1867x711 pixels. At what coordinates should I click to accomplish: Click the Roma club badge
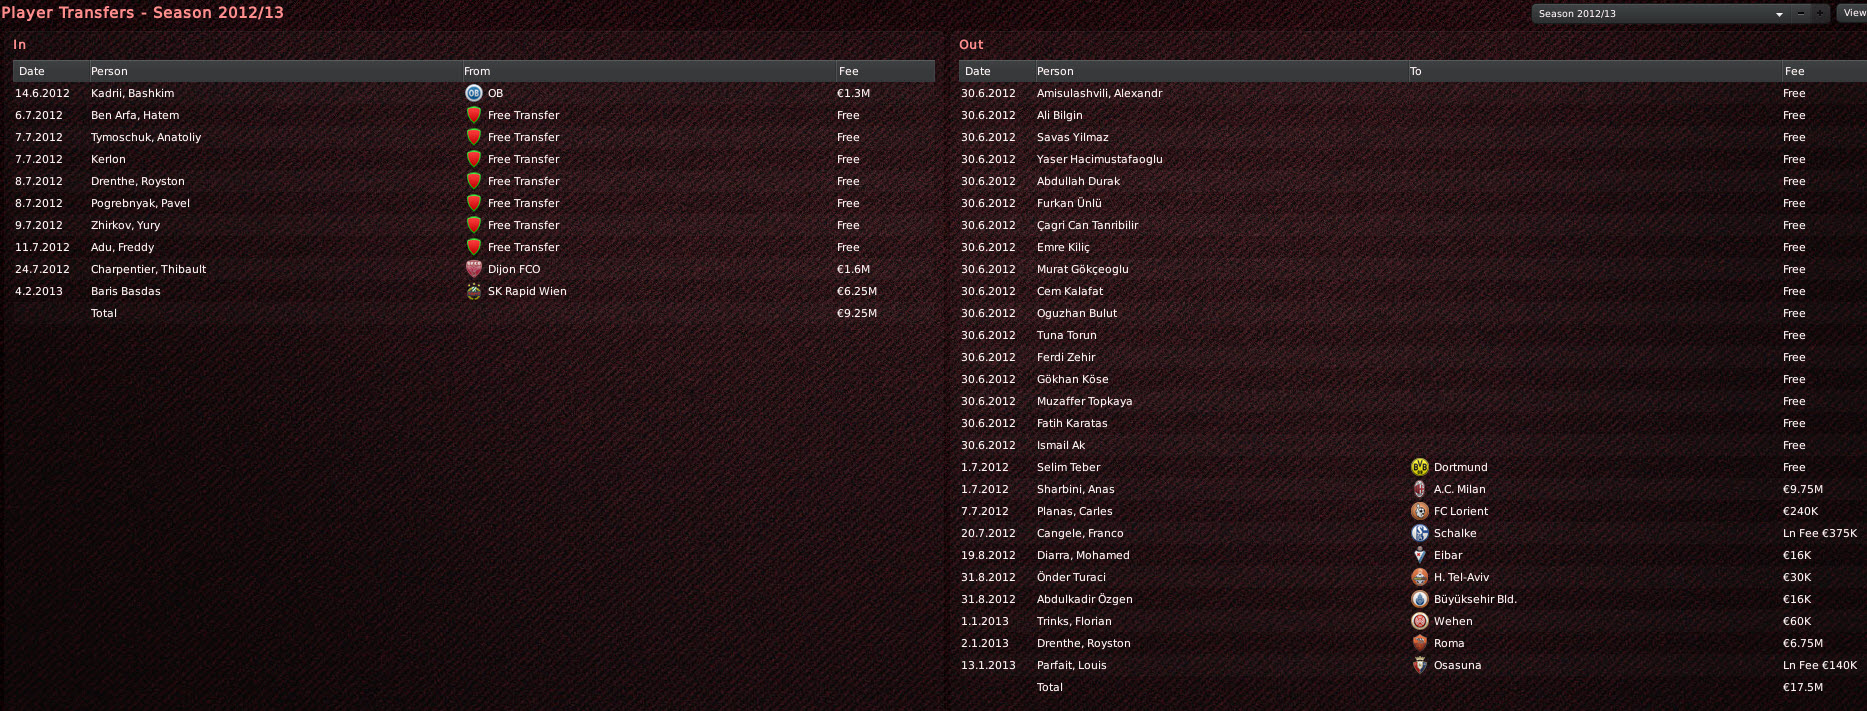tap(1420, 643)
